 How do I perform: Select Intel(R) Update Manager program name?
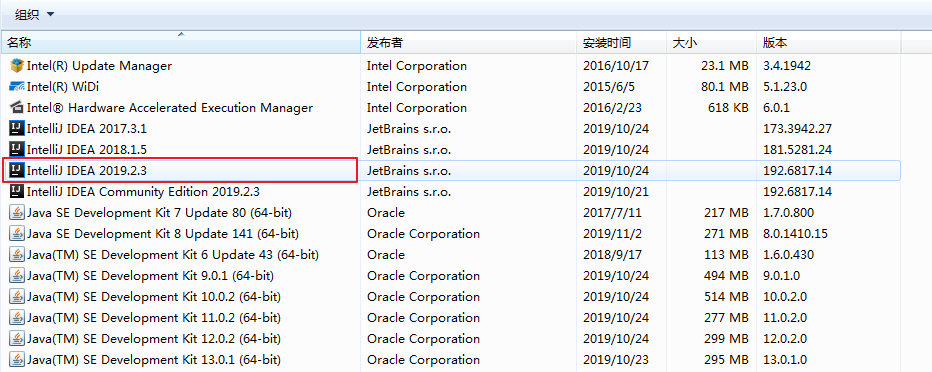[x=99, y=66]
